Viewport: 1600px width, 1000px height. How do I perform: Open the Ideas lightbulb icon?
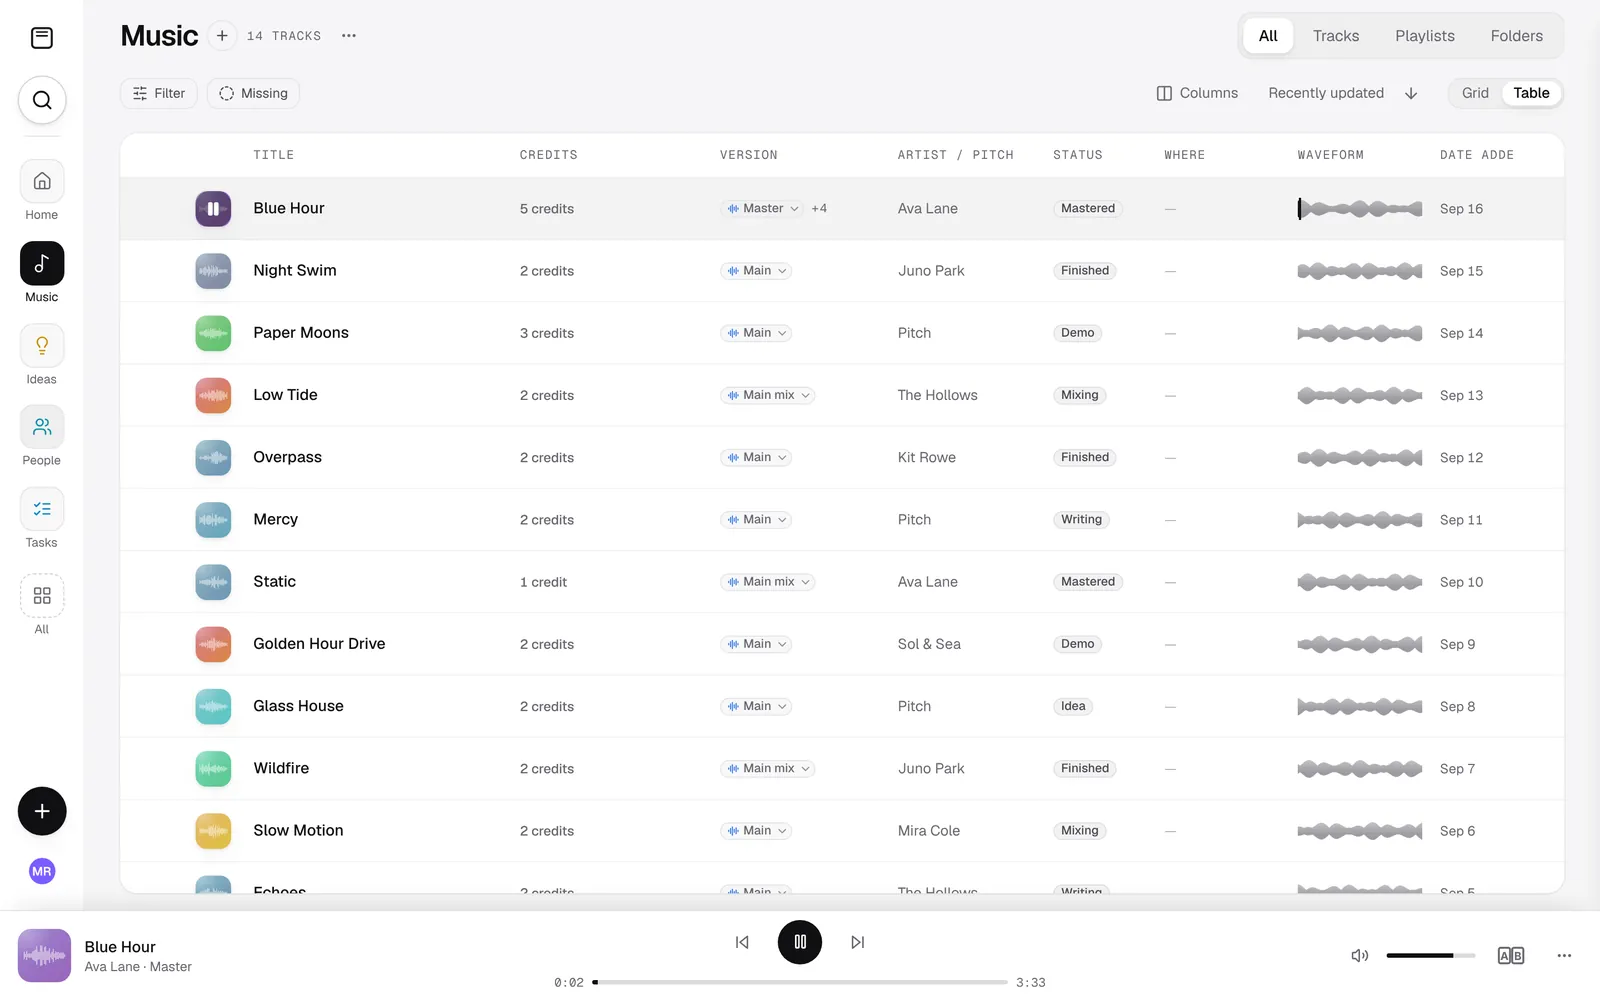[42, 346]
